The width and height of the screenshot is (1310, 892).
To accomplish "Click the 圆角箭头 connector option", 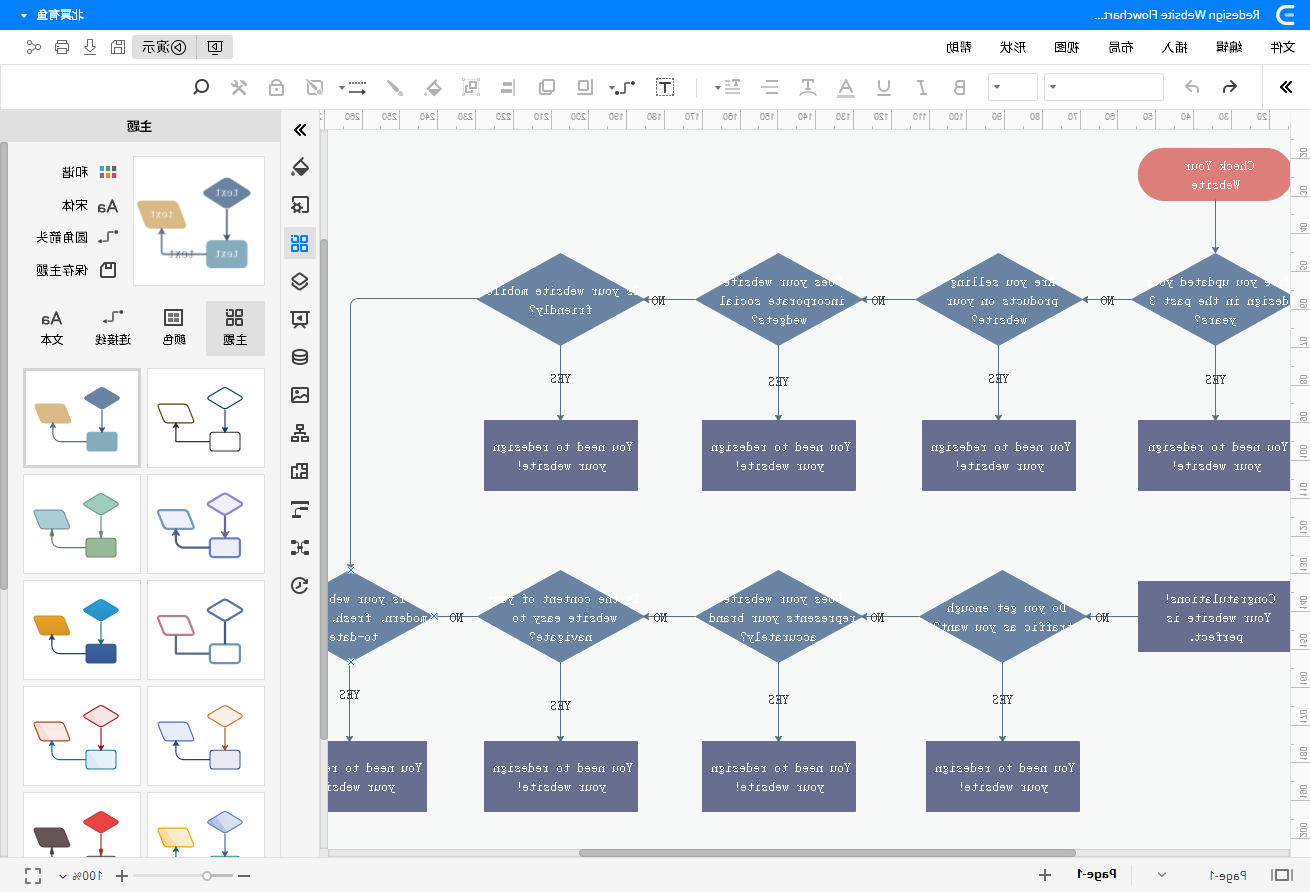I will (x=77, y=237).
